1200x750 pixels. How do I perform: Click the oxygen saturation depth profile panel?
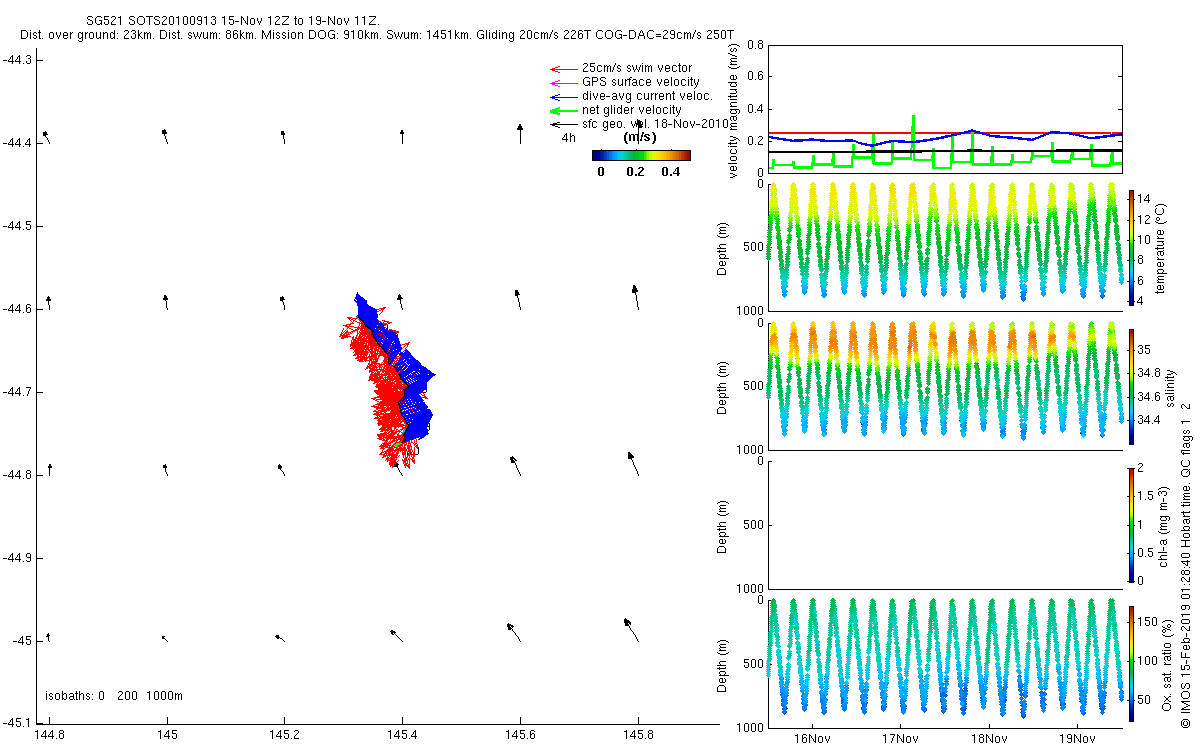coord(945,663)
